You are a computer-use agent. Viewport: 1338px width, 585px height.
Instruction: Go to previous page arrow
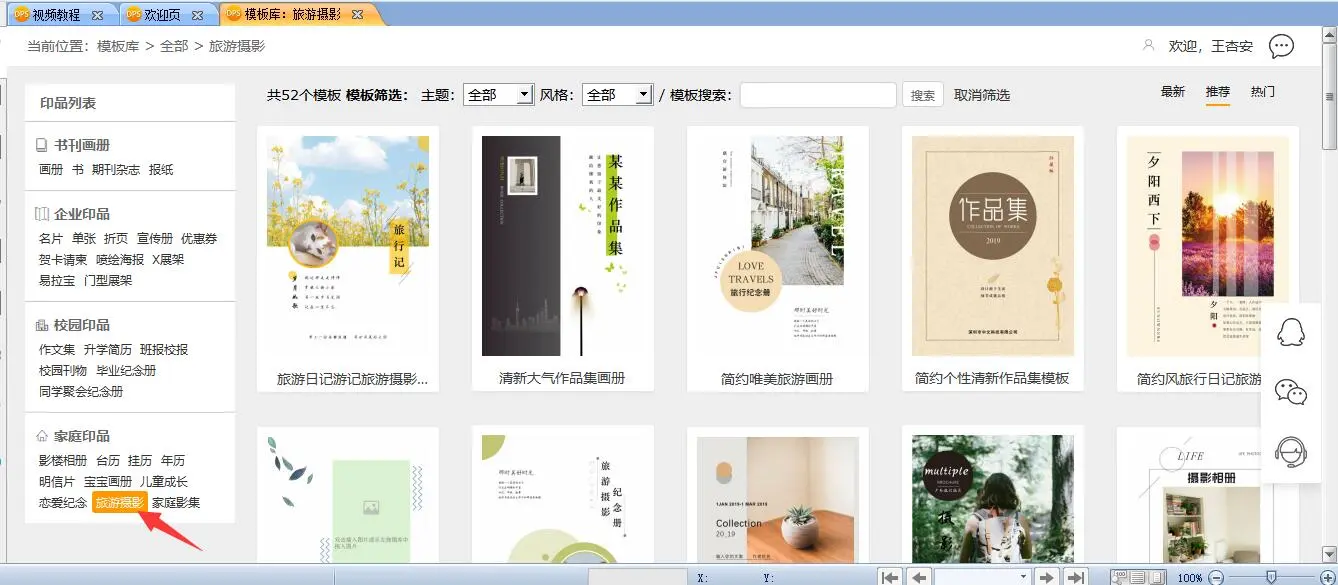pyautogui.click(x=918, y=577)
